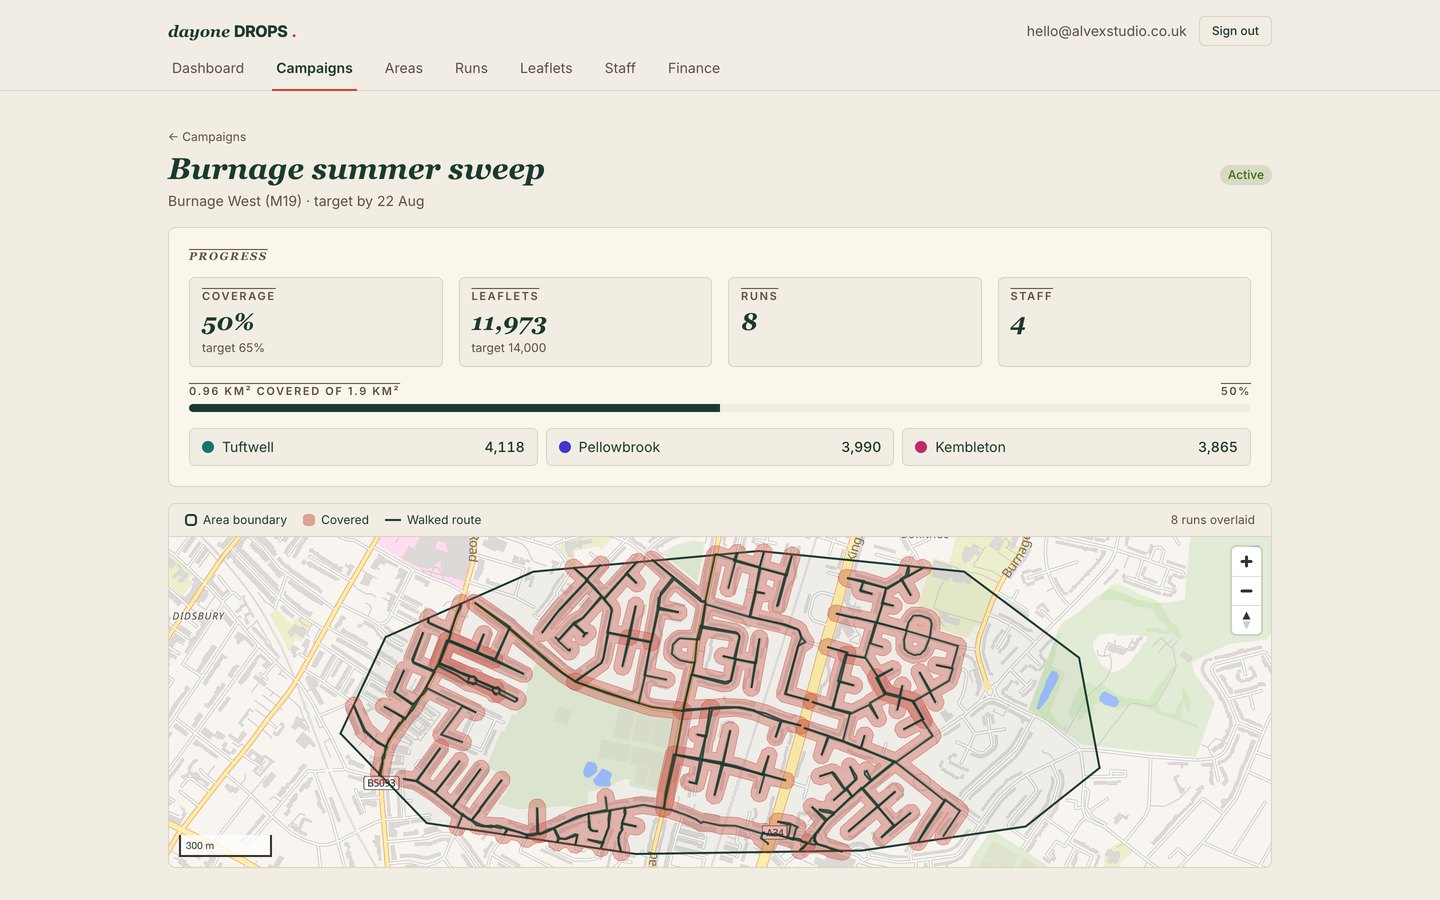1440x900 pixels.
Task: Click the Kembleton magenta dot
Action: [x=921, y=447]
